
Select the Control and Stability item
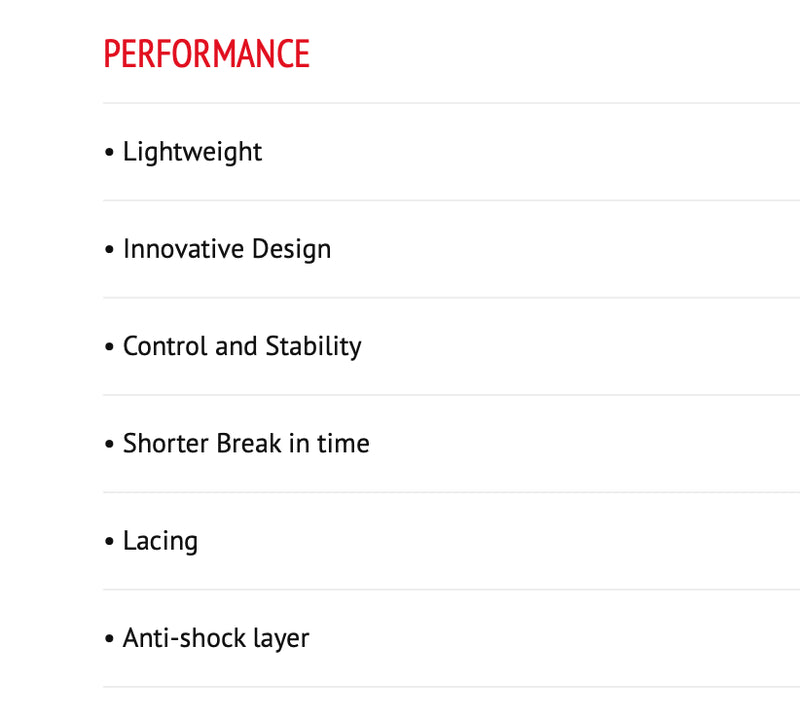coord(242,346)
